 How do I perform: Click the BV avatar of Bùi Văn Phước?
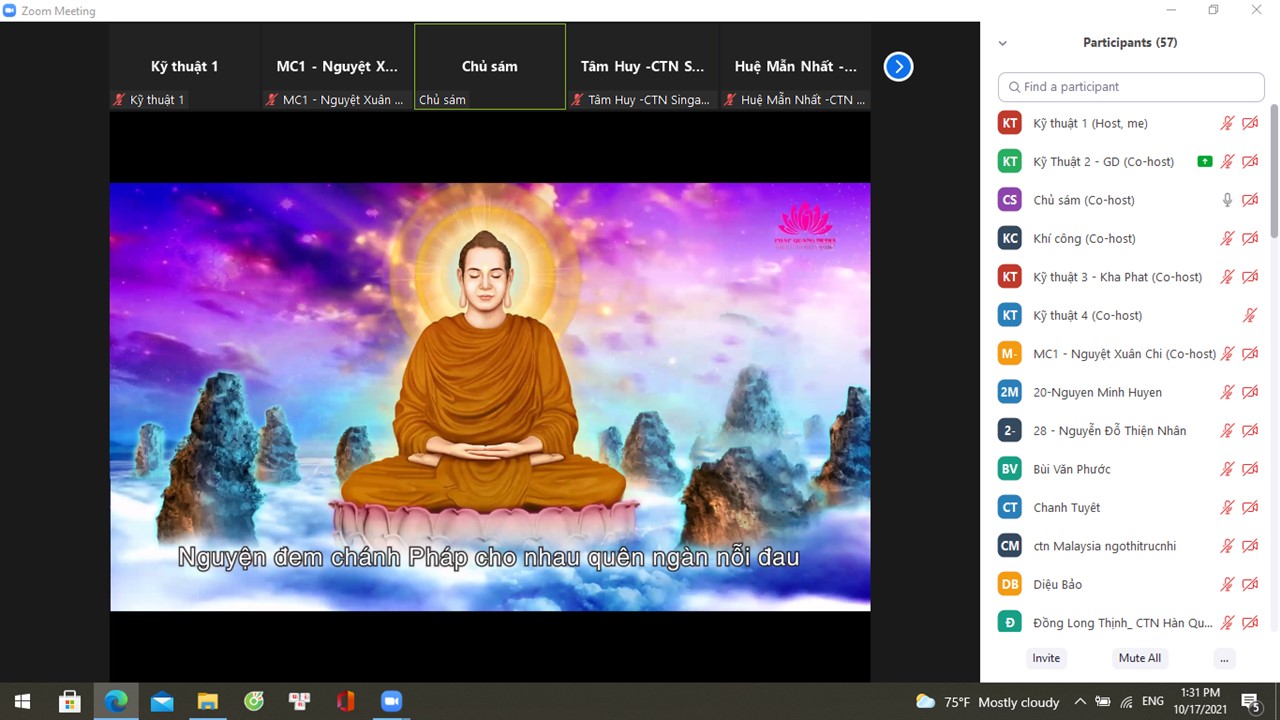[1010, 469]
